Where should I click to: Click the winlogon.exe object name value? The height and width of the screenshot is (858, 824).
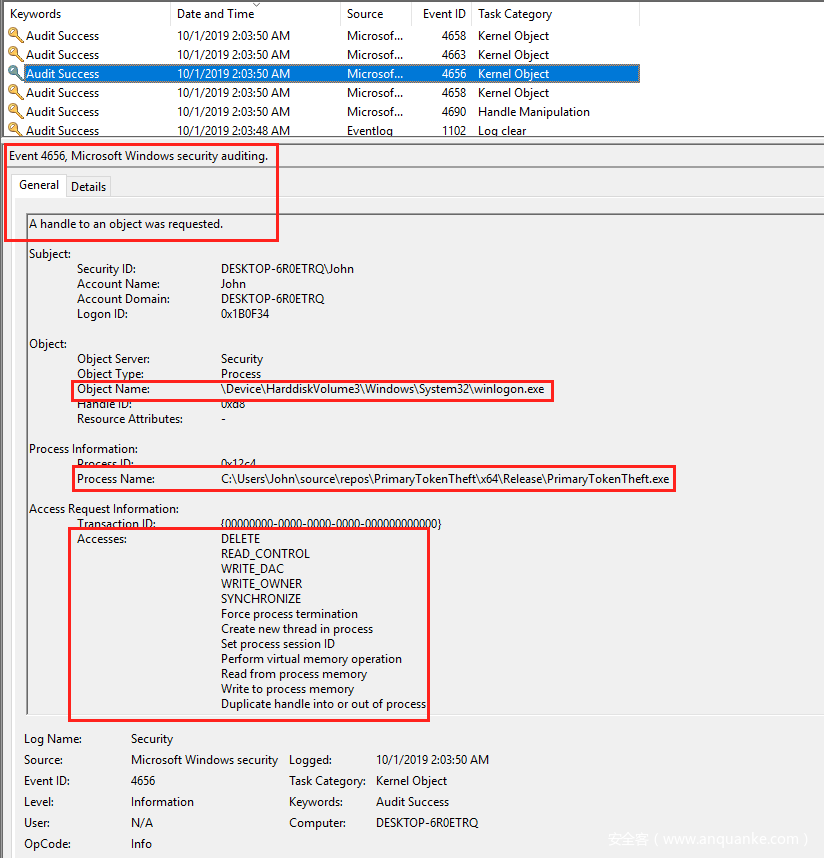383,389
